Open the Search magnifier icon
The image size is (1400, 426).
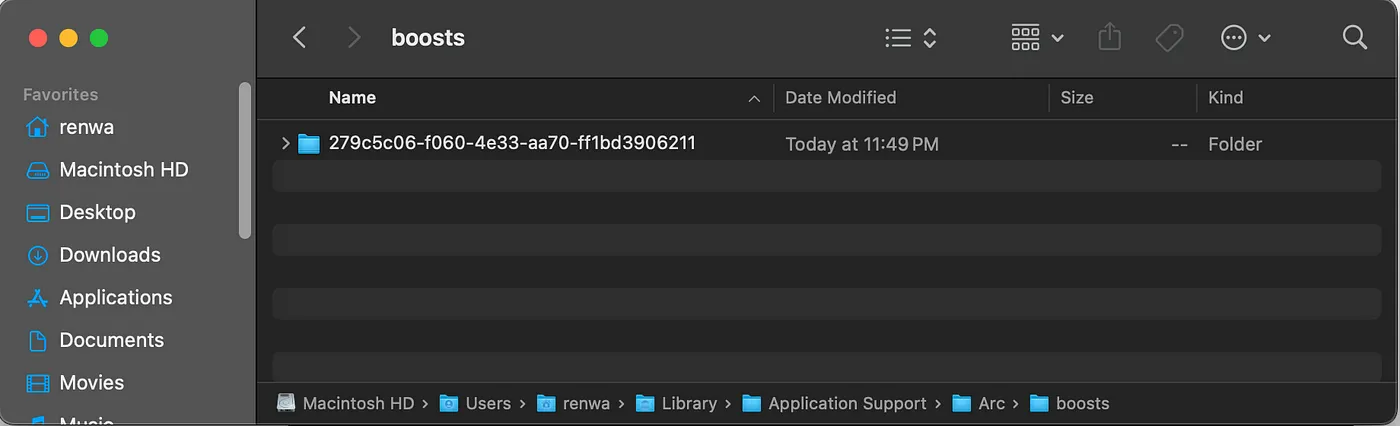coord(1354,38)
